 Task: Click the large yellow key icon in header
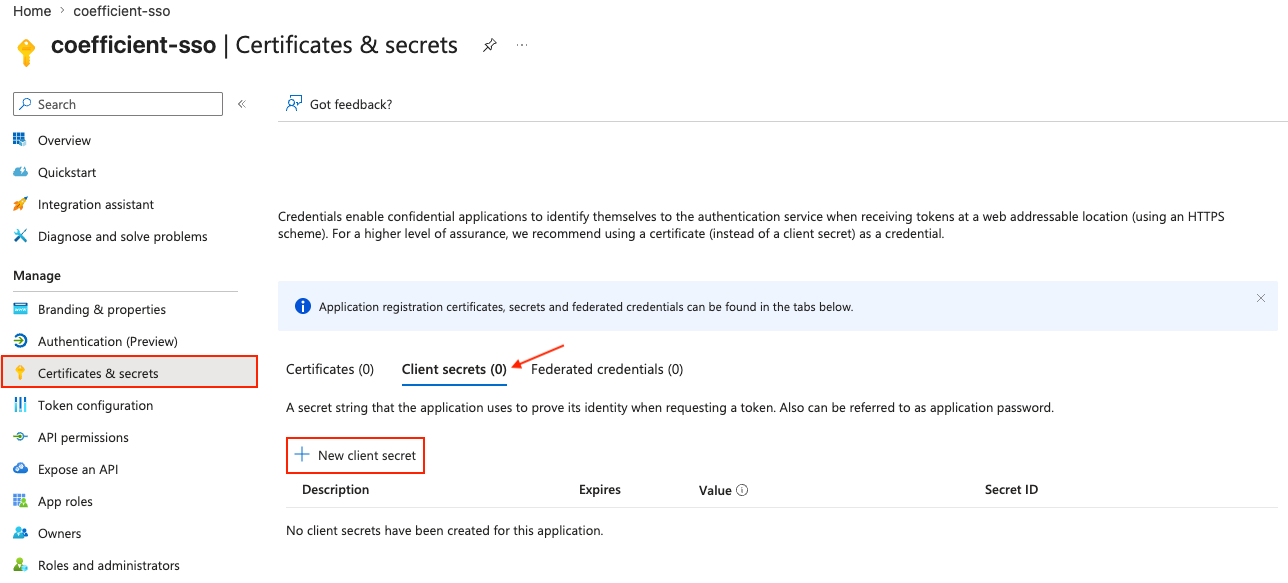click(x=27, y=51)
